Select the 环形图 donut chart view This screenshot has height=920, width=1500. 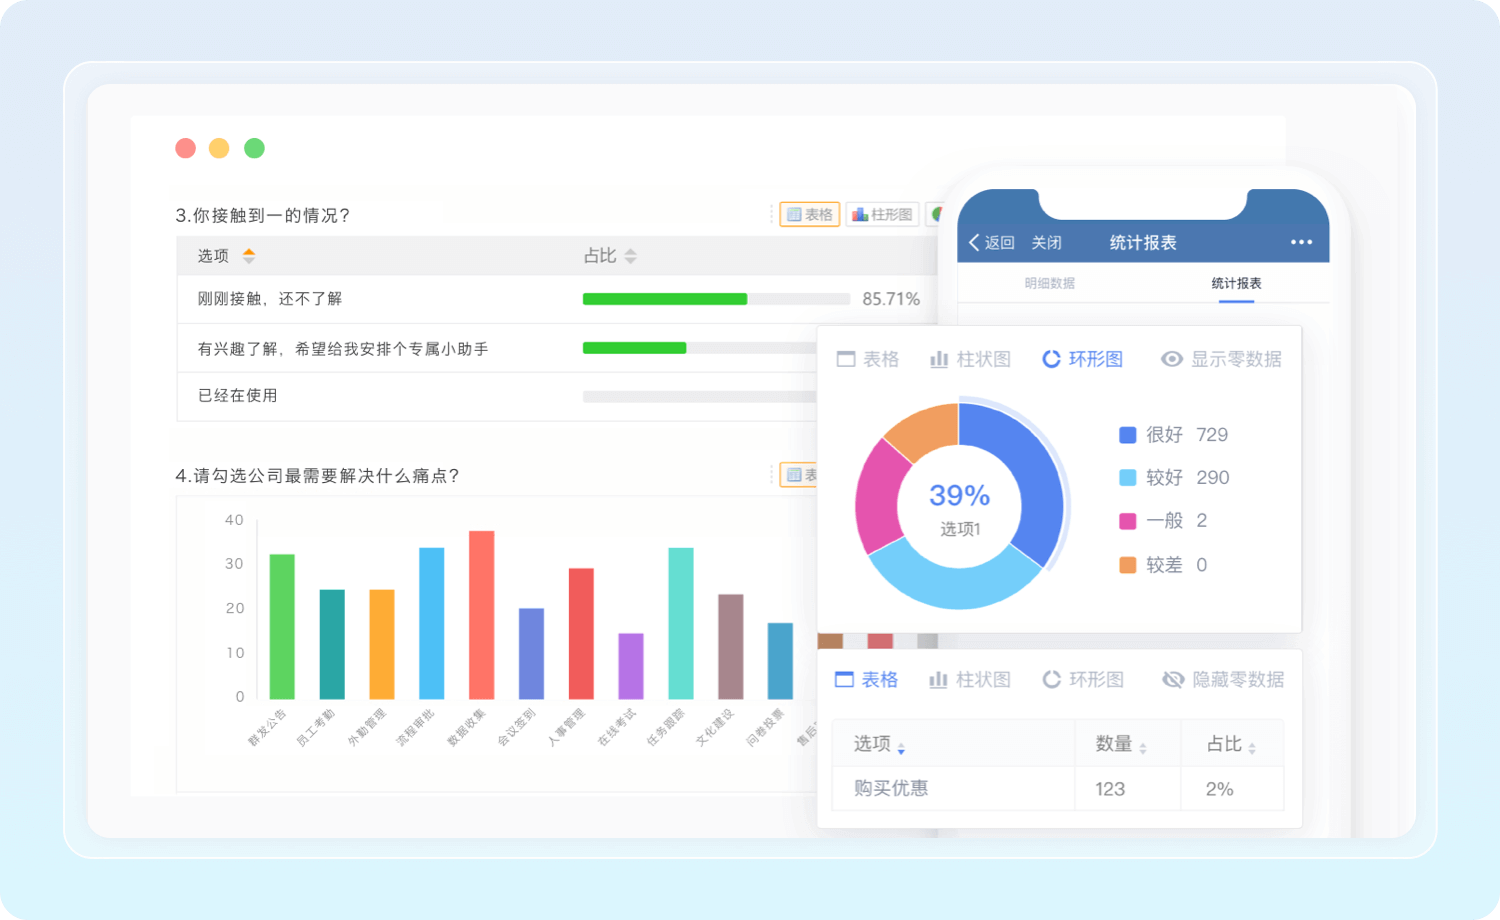pos(1083,359)
